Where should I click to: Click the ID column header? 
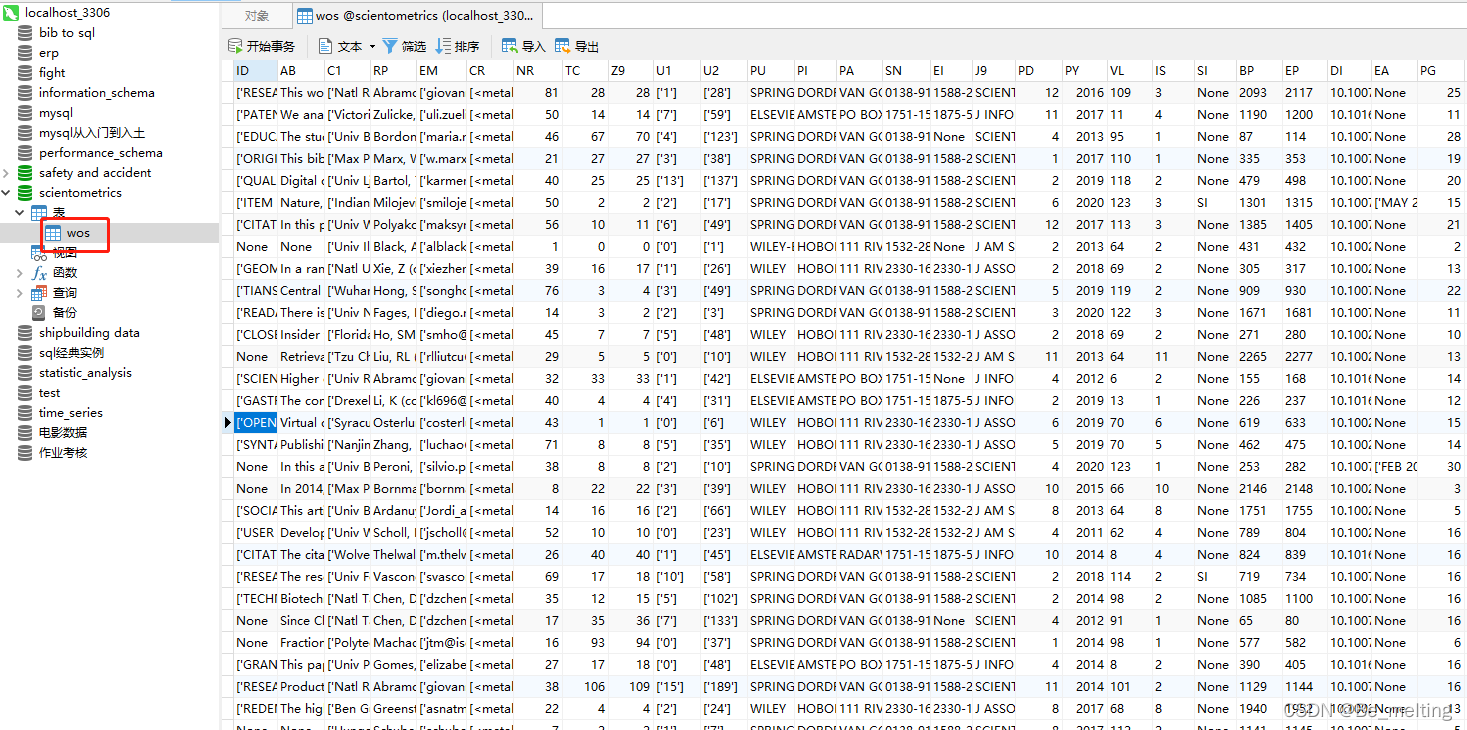(255, 70)
